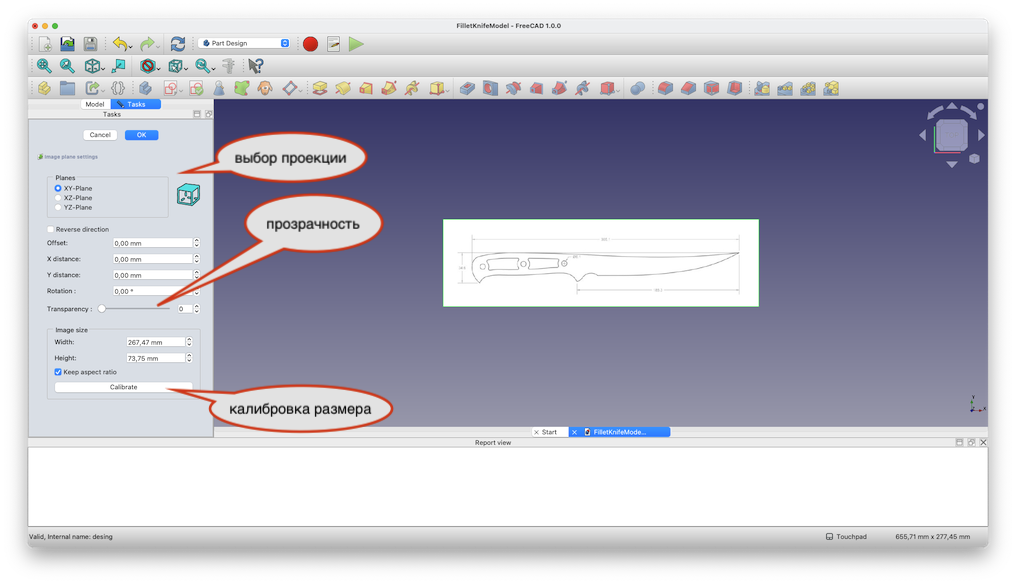This screenshot has width=1016, height=584.
Task: Switch to the Model tab
Action: pos(95,104)
